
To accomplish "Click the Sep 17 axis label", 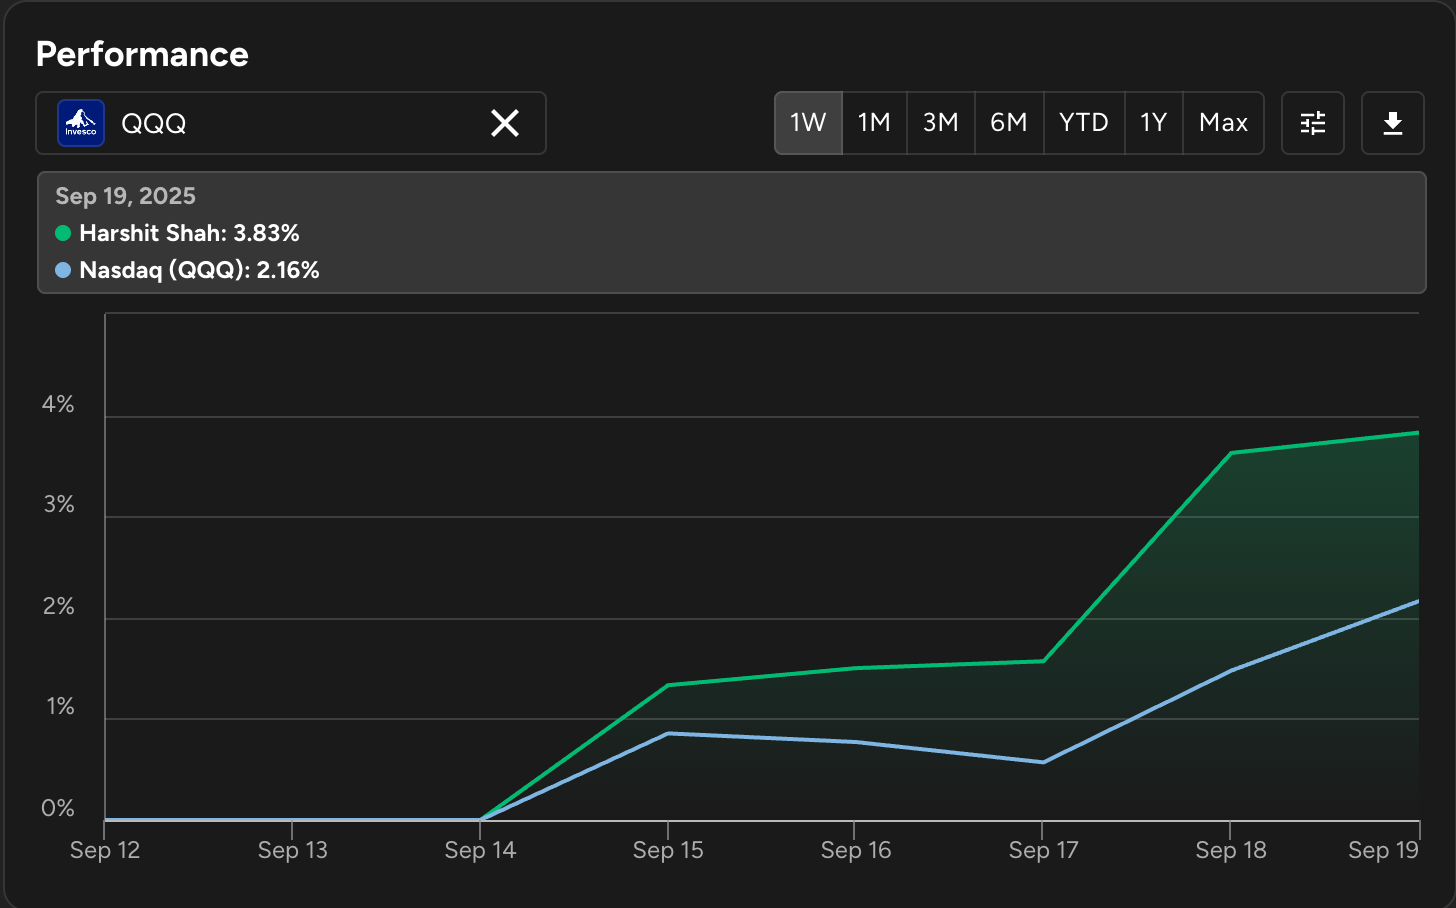I will pyautogui.click(x=1043, y=850).
